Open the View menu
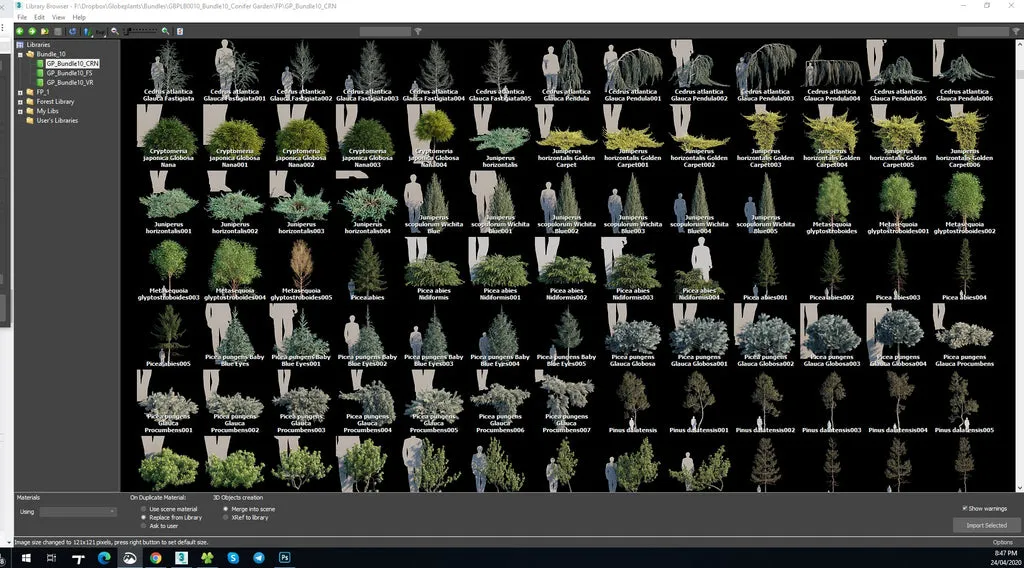Screen dimensions: 1024x568 pos(58,17)
